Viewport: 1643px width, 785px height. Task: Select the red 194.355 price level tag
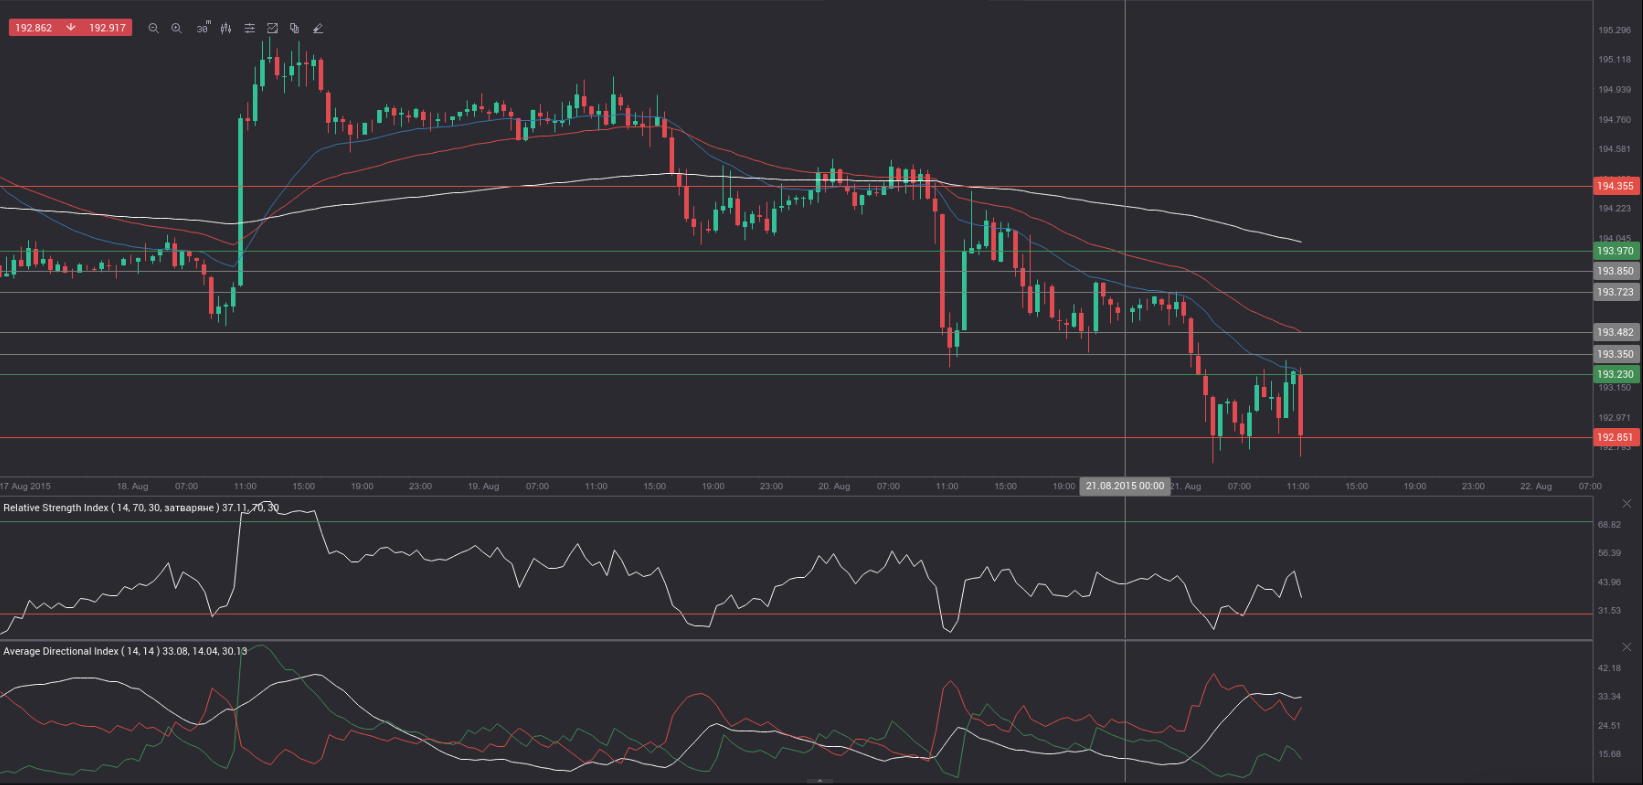1615,186
